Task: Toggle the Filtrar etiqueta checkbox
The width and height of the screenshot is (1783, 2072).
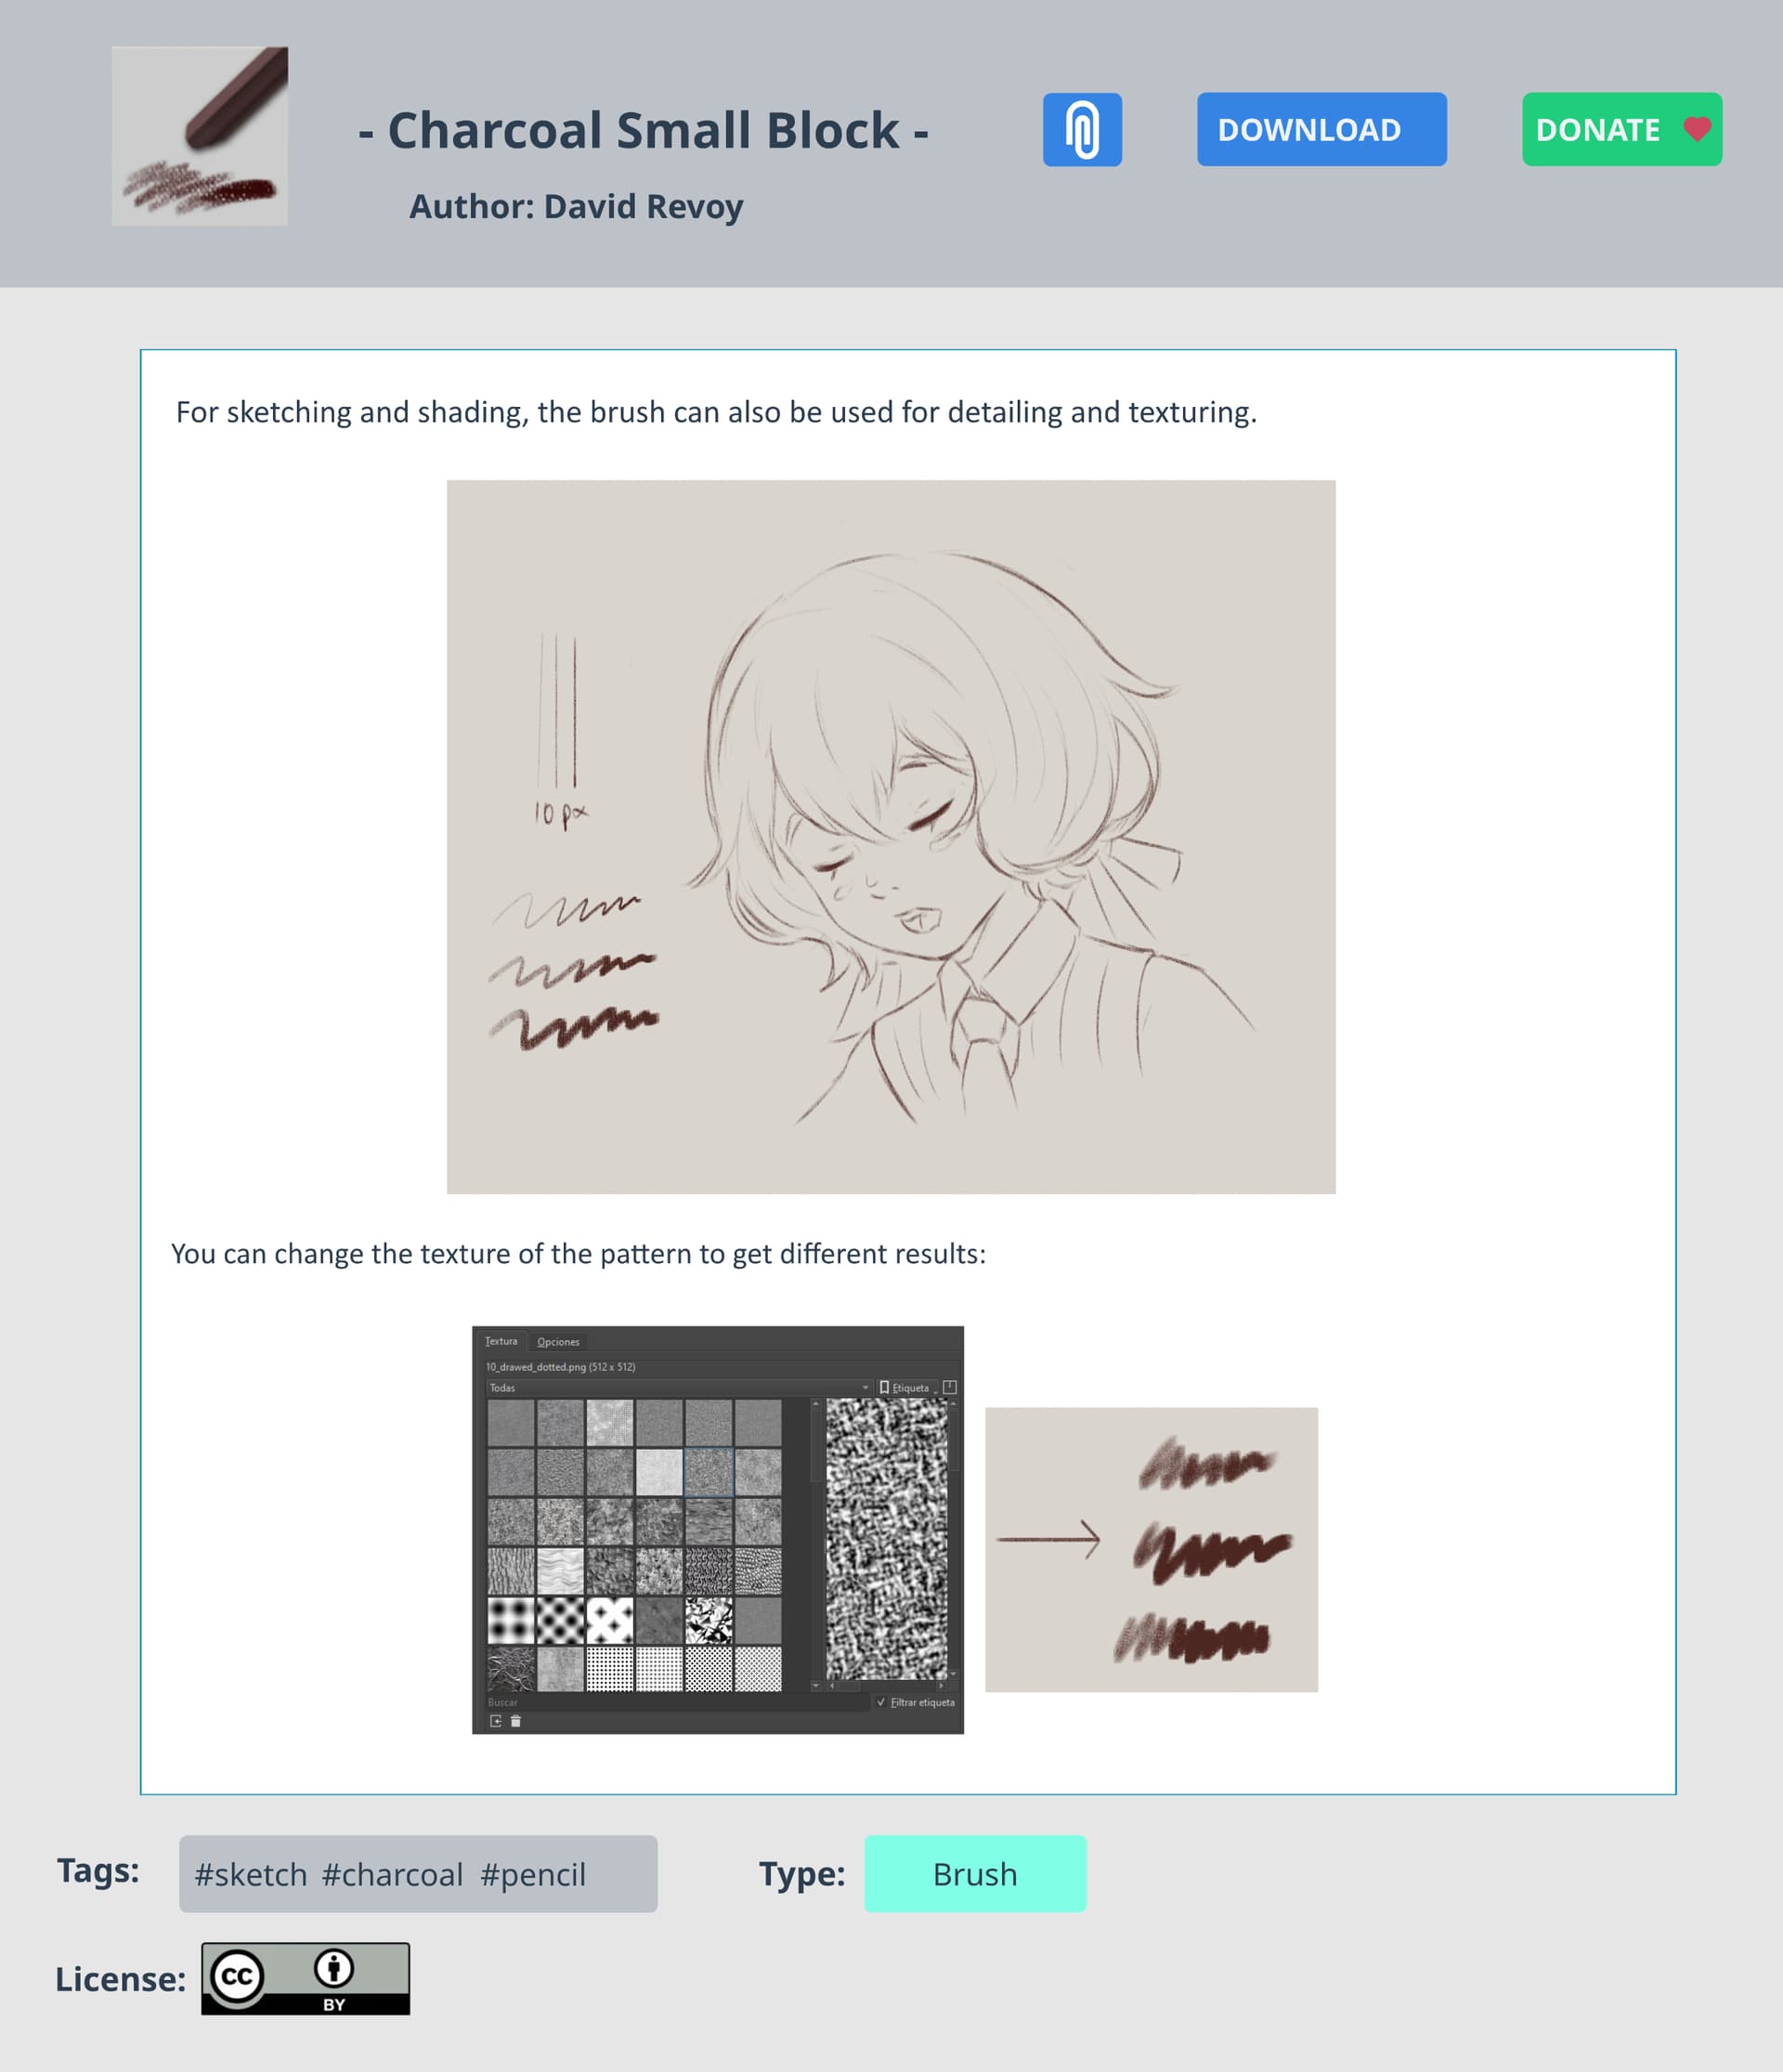Action: click(881, 1702)
